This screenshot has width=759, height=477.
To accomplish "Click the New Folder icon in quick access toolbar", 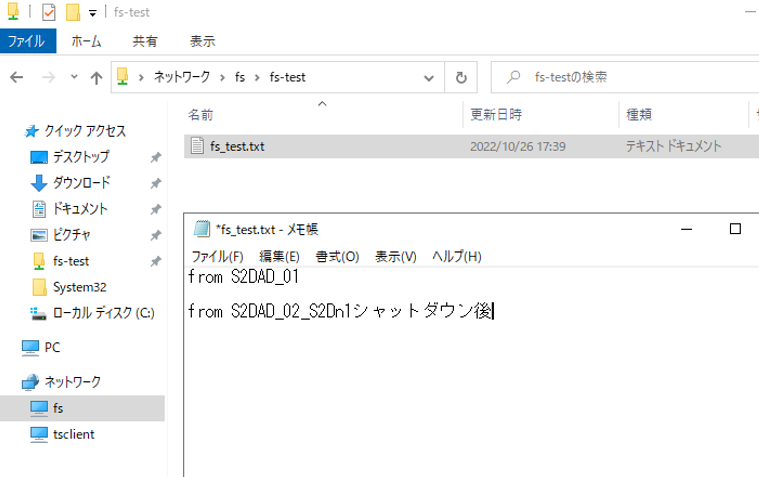I will click(73, 12).
